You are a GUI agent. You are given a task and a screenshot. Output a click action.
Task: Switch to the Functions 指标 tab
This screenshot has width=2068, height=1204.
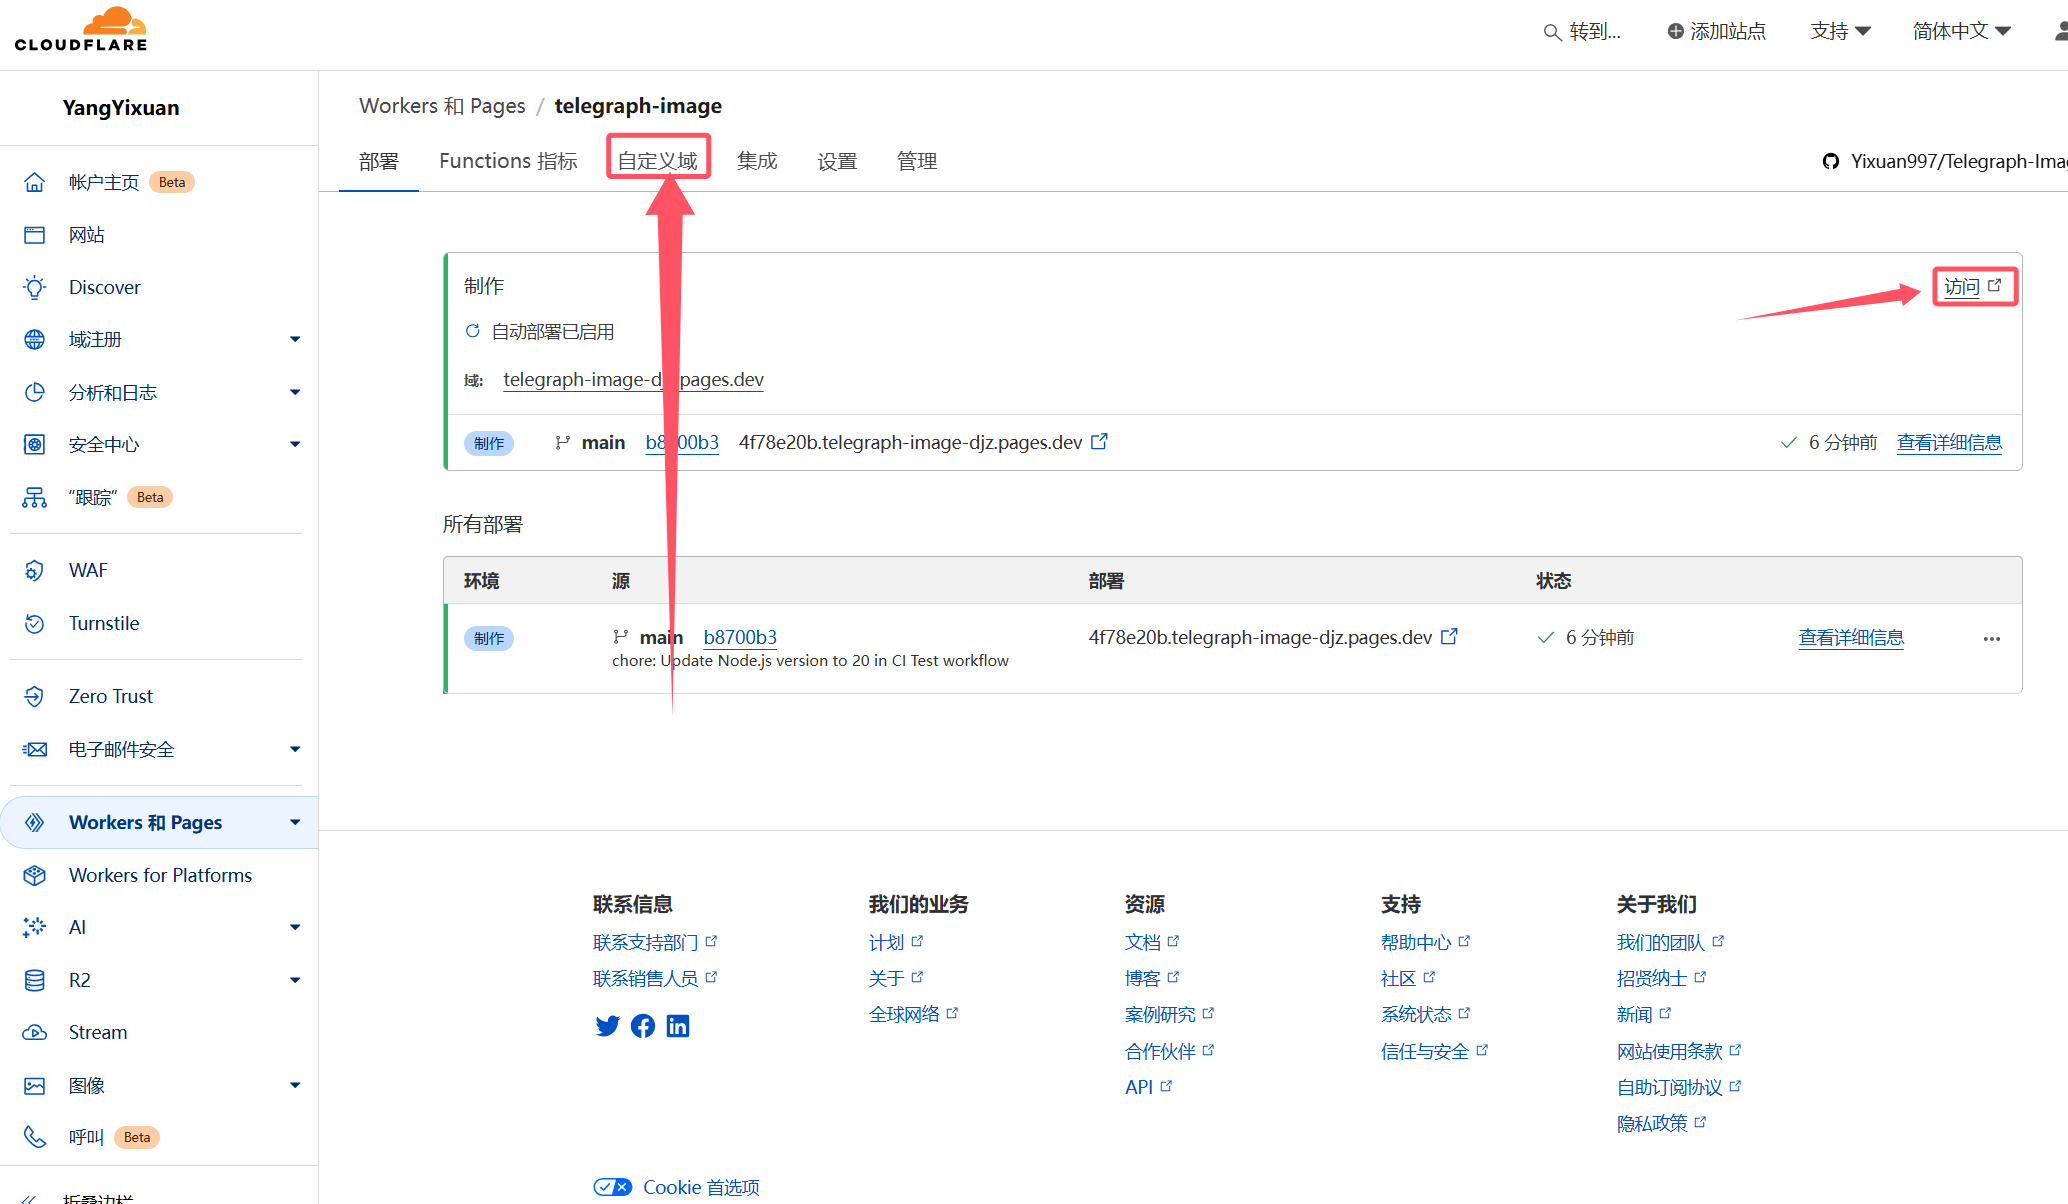pyautogui.click(x=508, y=161)
